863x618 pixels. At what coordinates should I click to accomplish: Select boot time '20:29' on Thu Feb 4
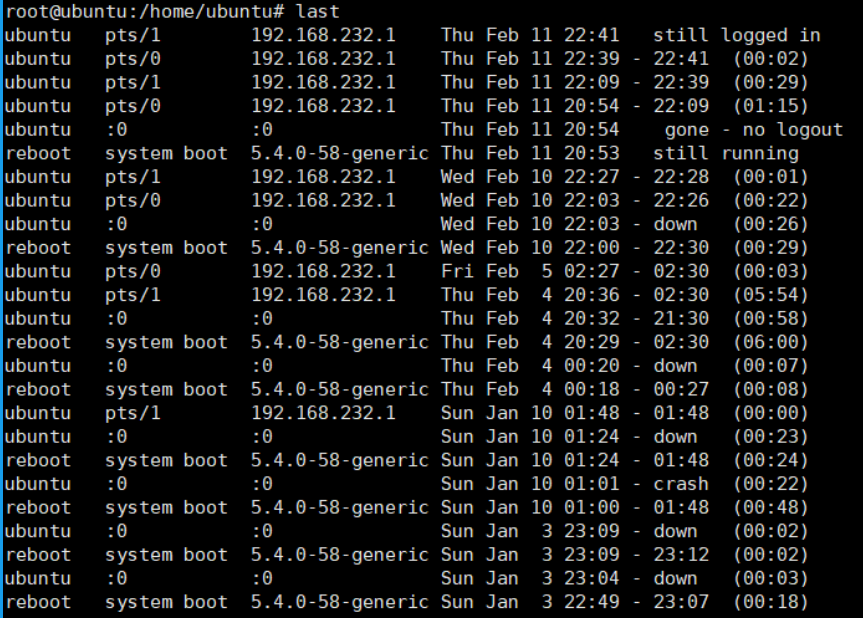point(592,342)
